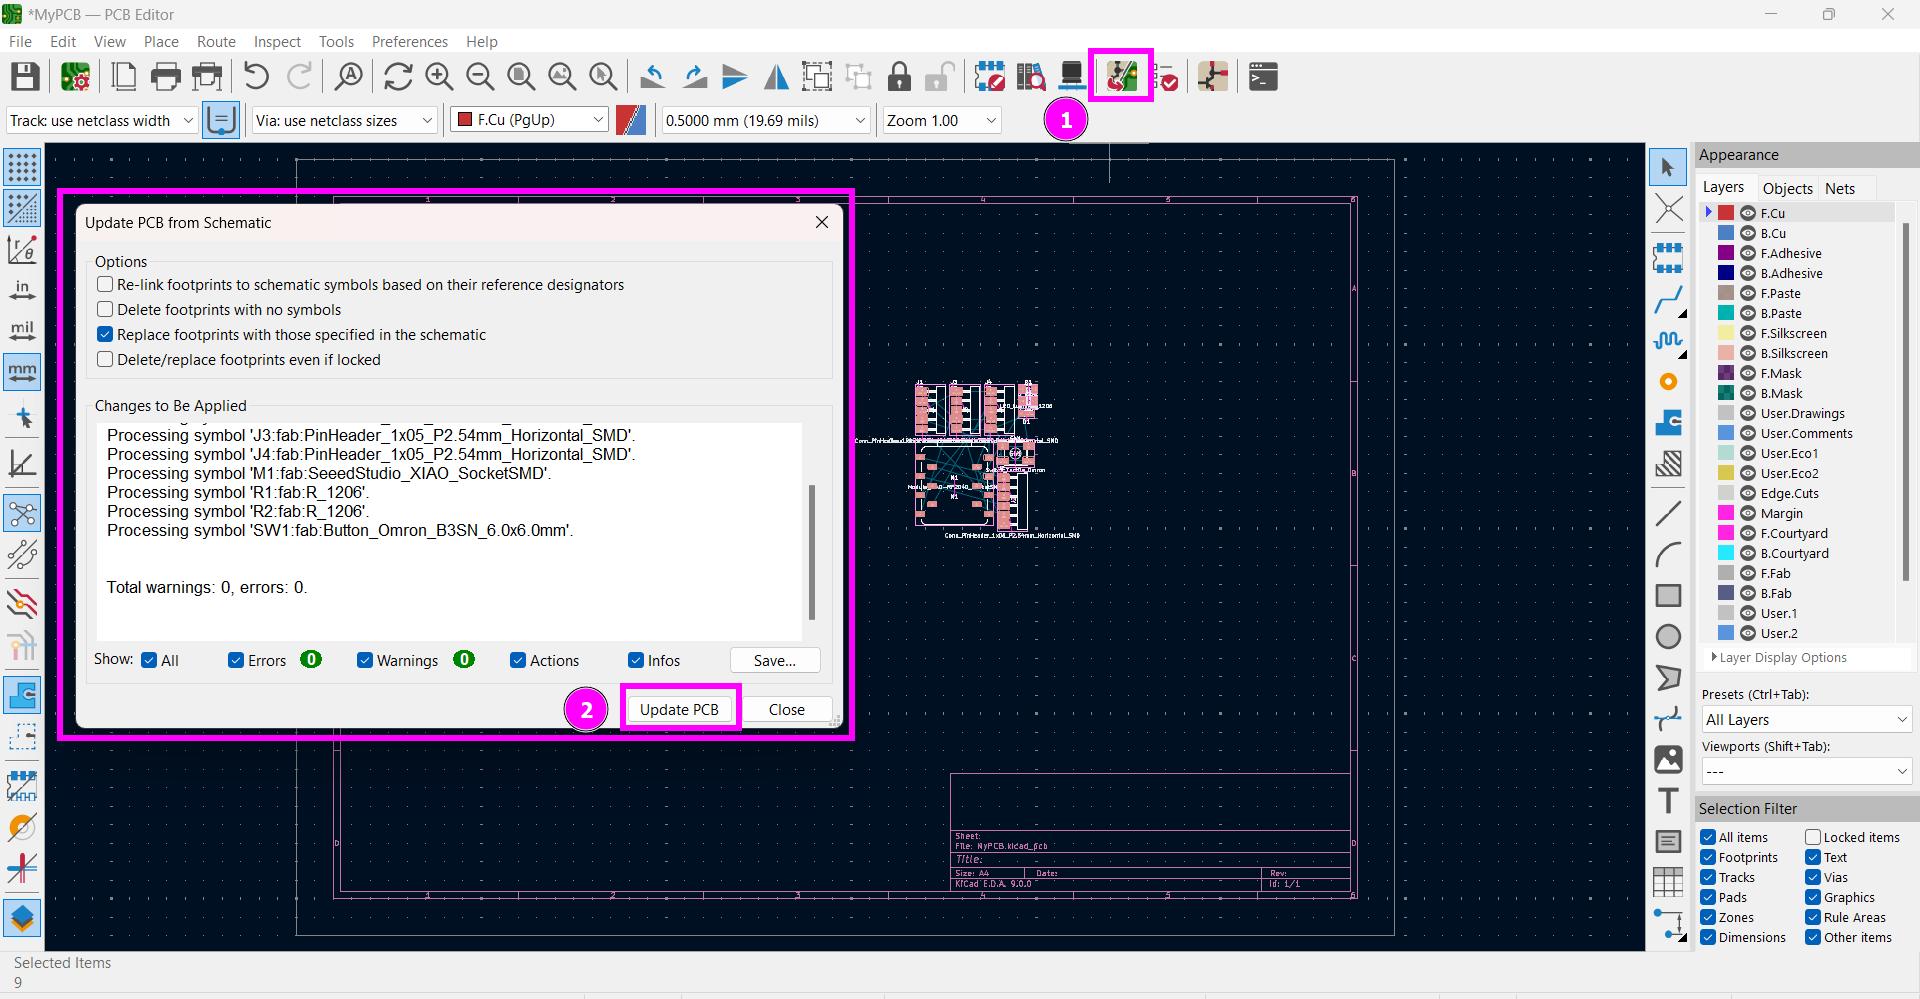
Task: Select the Draw Circle tool
Action: point(1667,636)
